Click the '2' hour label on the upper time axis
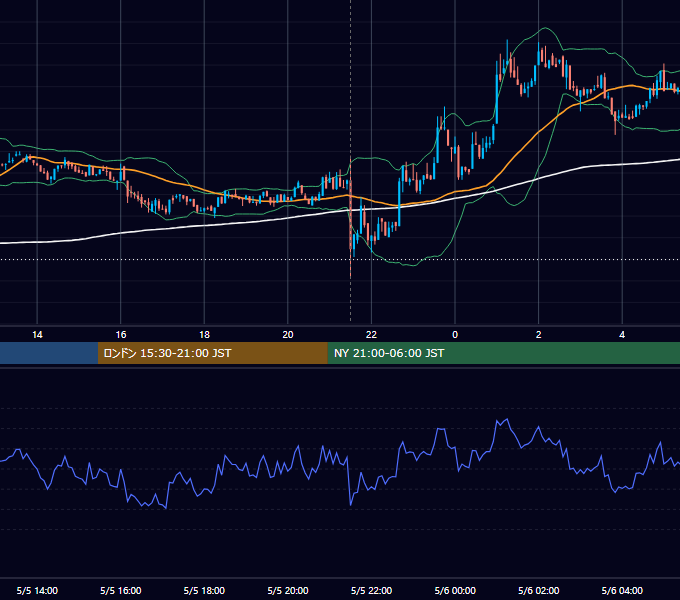The height and width of the screenshot is (600, 680). [x=539, y=335]
